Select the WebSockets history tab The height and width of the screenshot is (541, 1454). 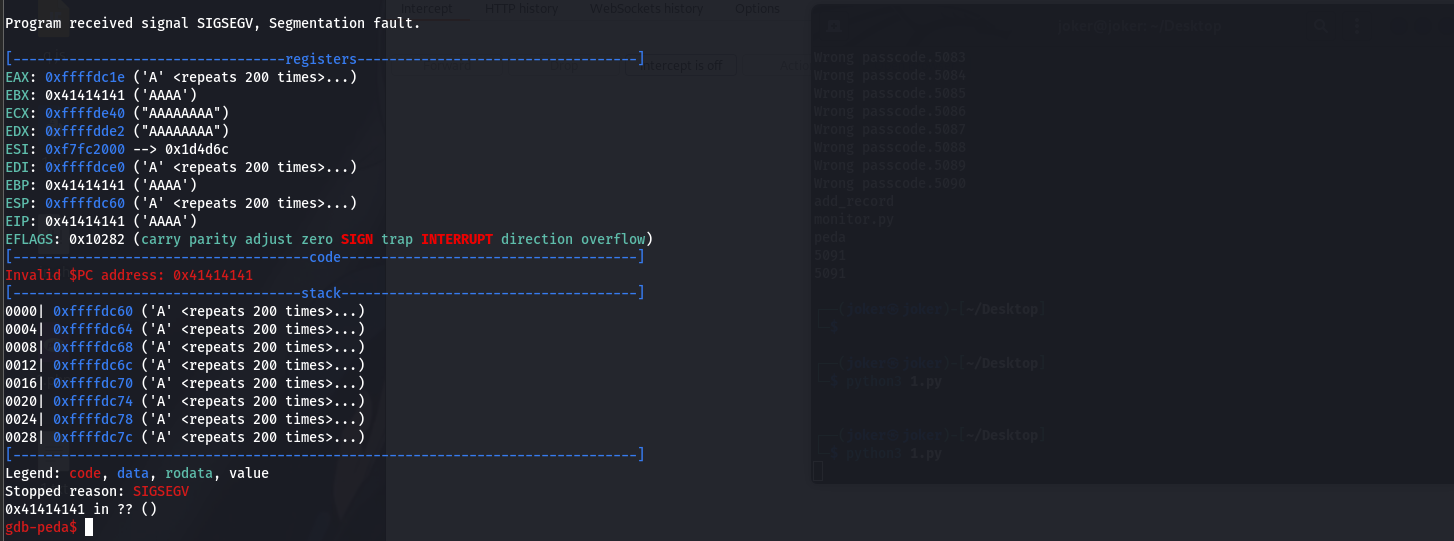coord(646,9)
